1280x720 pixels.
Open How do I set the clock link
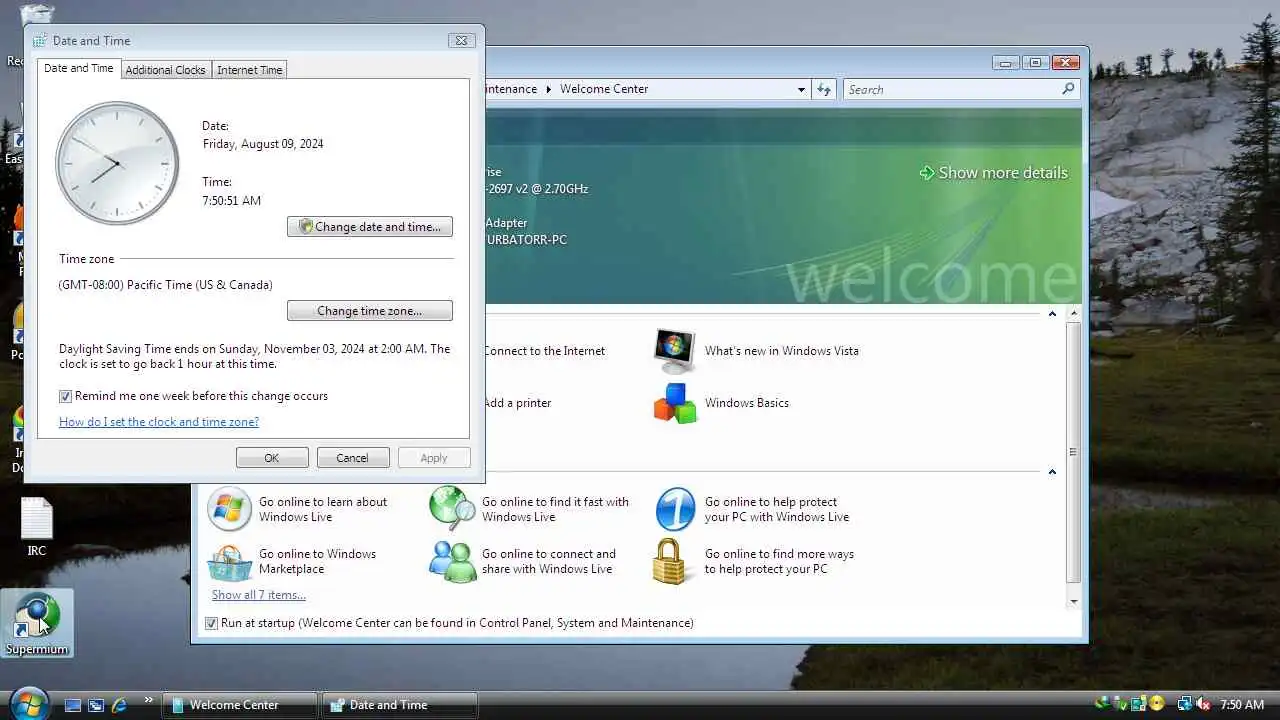(x=159, y=422)
